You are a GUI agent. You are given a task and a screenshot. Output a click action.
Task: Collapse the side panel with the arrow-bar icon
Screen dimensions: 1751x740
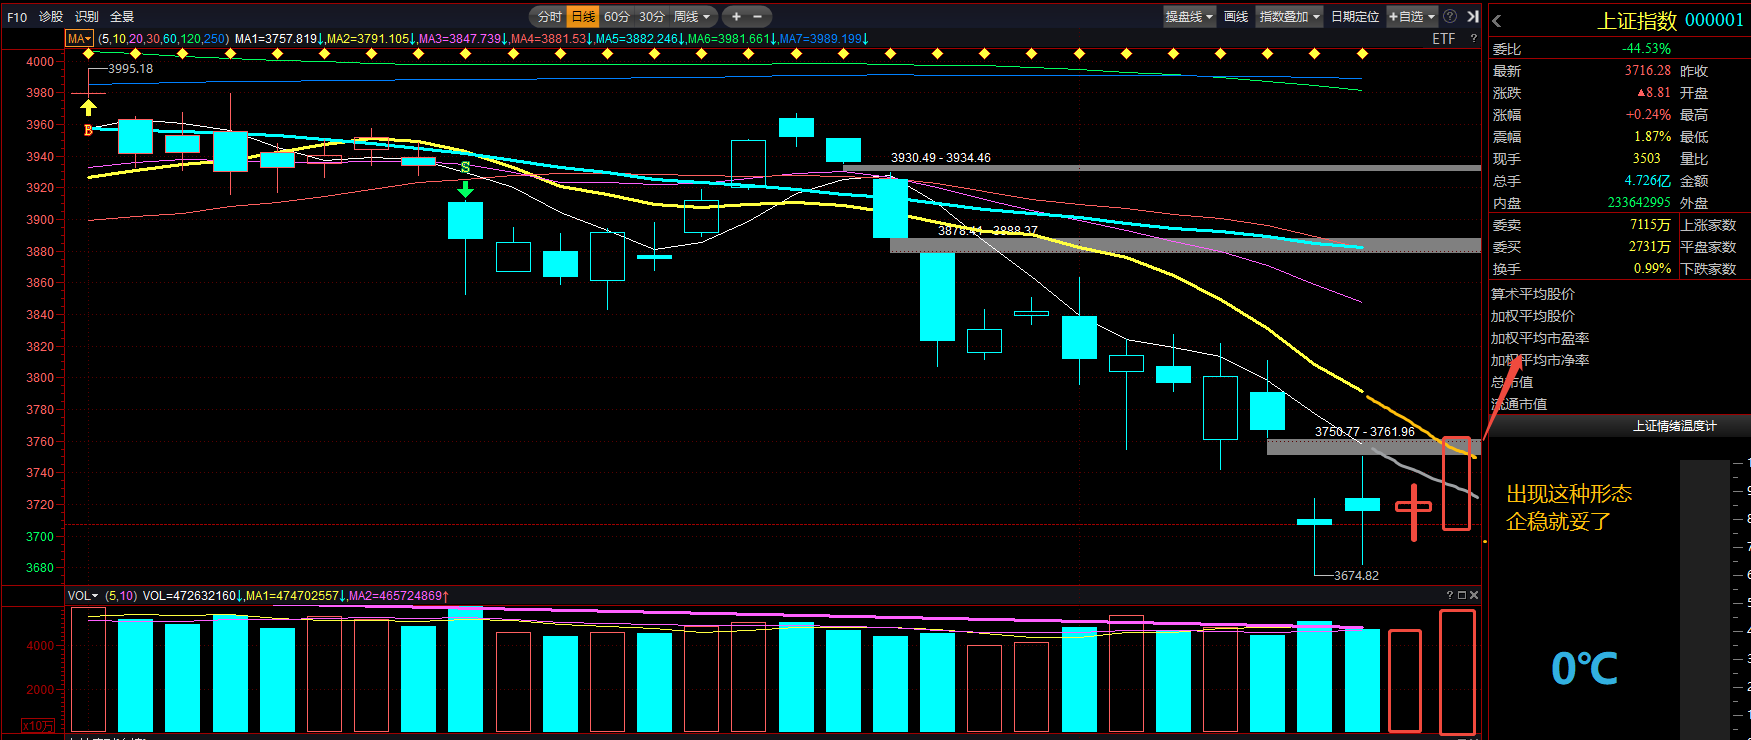(x=1473, y=16)
